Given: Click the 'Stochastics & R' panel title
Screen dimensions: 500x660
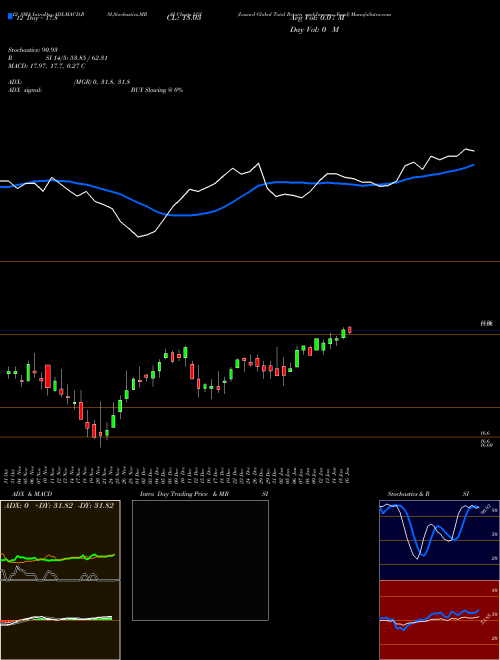Looking at the screenshot, I should 409,494.
